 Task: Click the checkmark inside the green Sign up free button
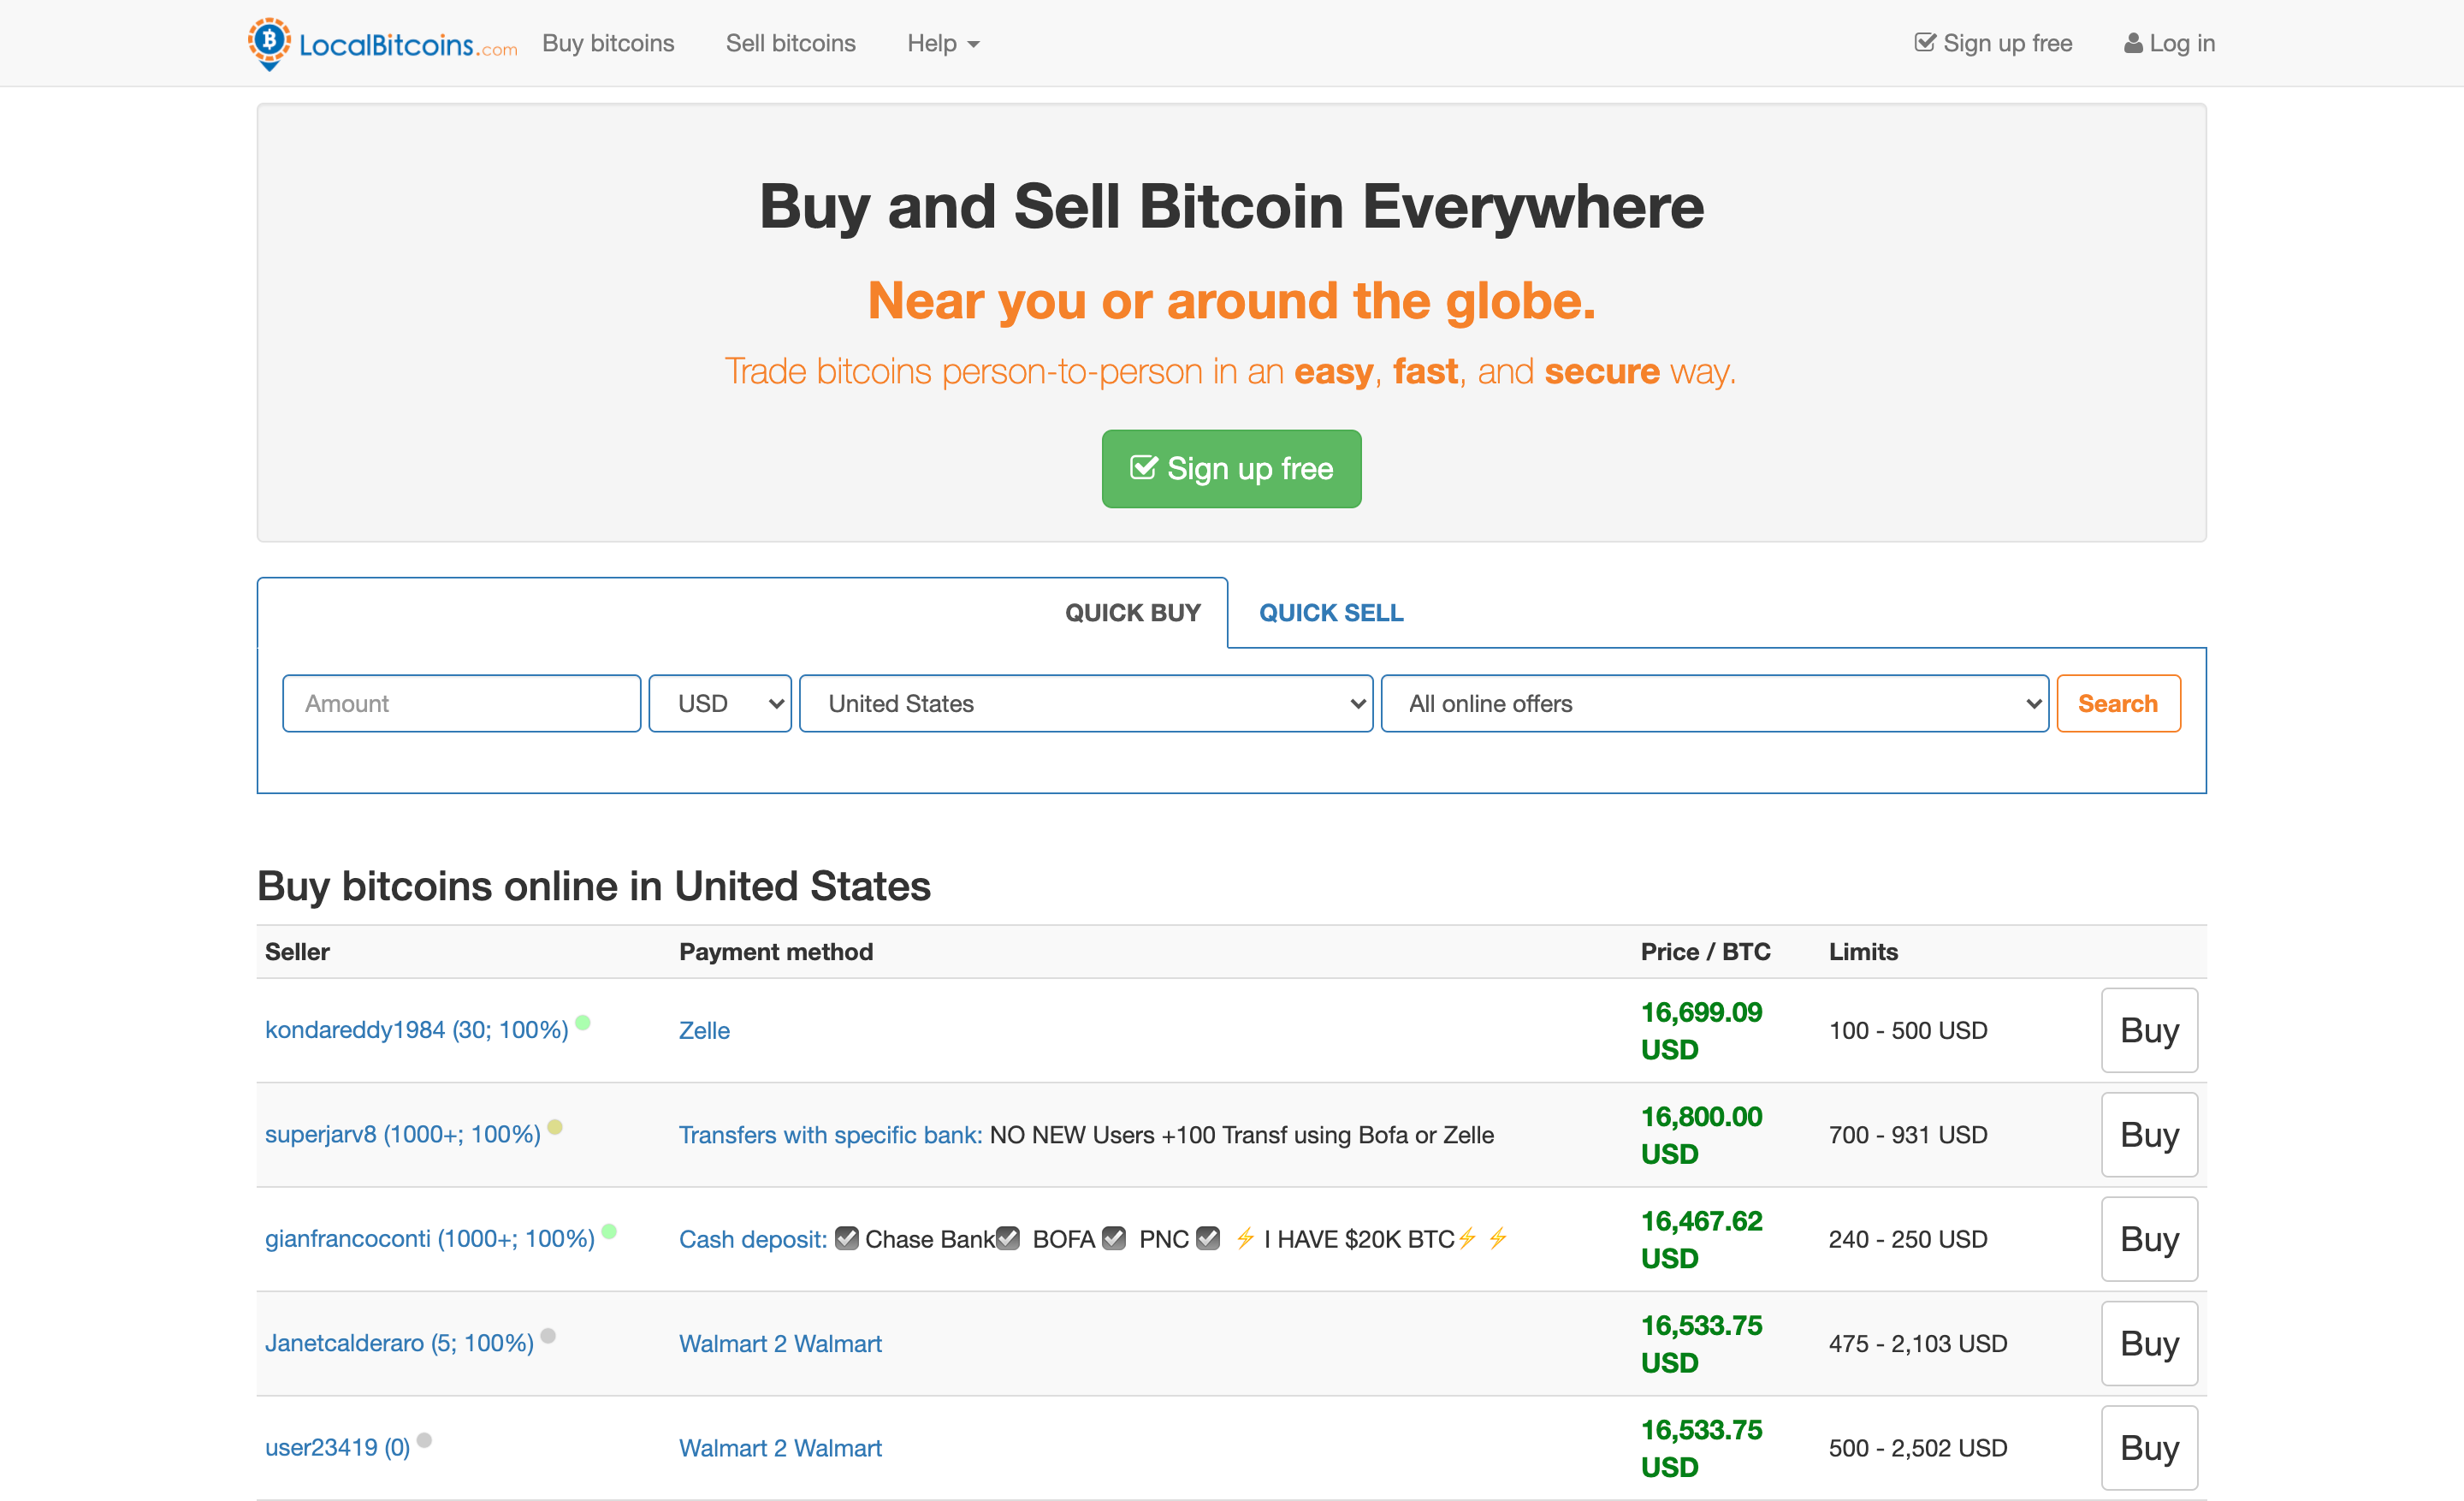[x=1144, y=467]
